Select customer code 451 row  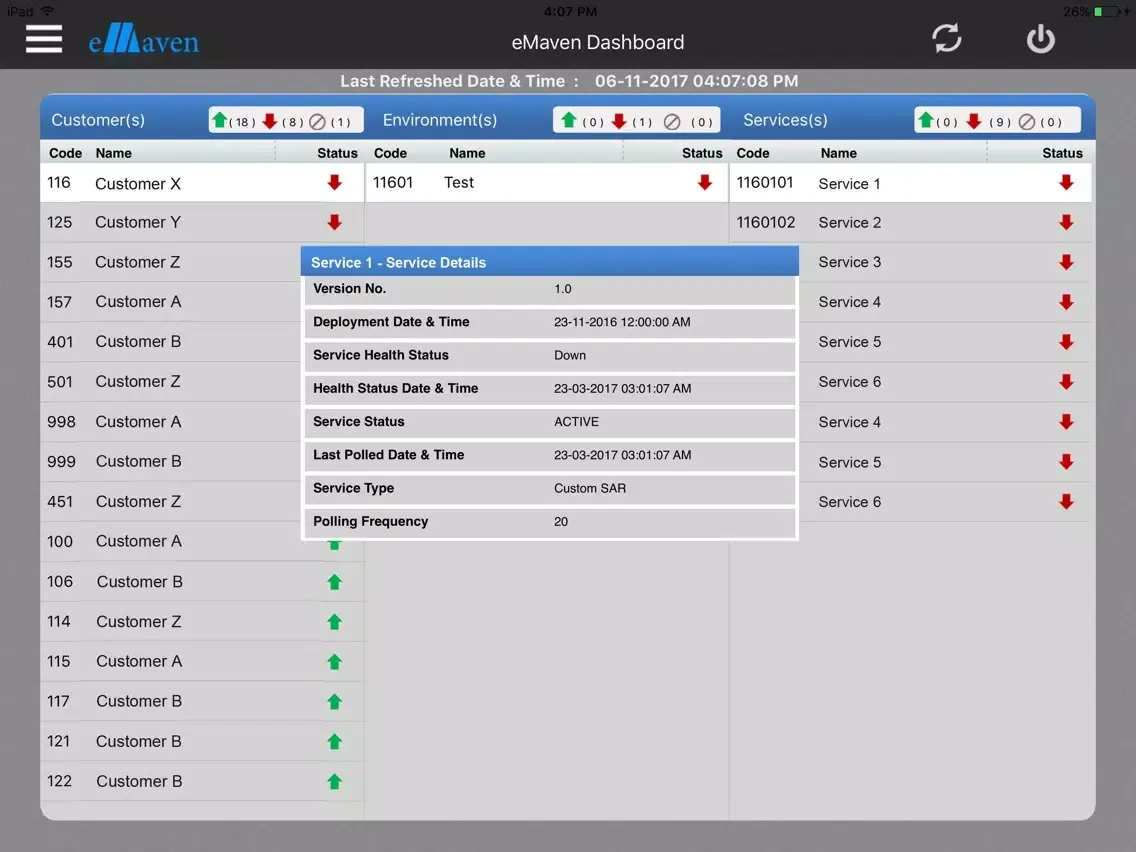tap(171, 501)
